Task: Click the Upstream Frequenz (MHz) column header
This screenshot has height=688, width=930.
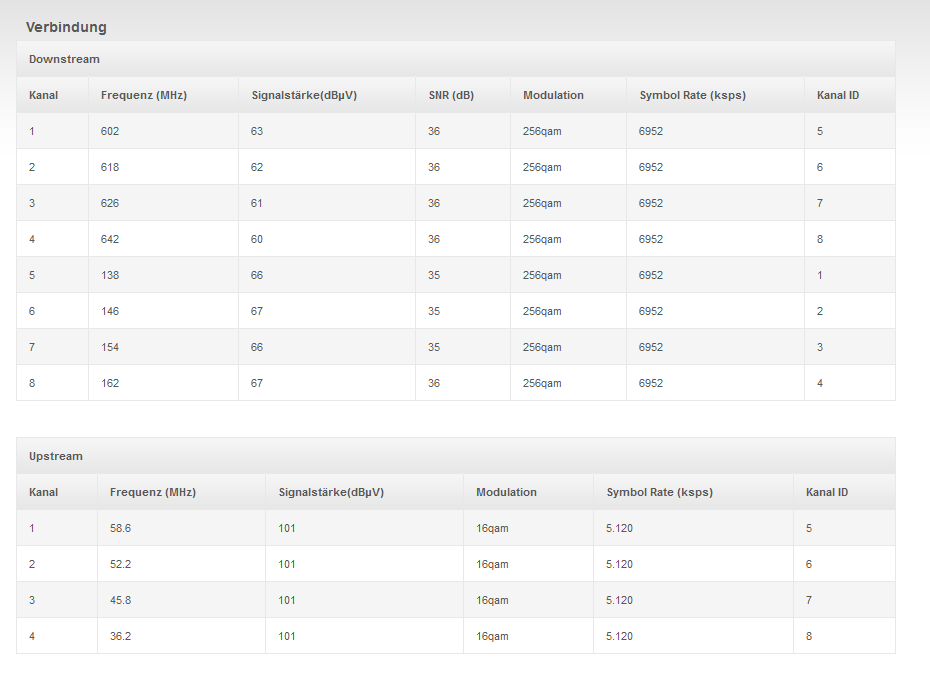Action: tap(153, 492)
